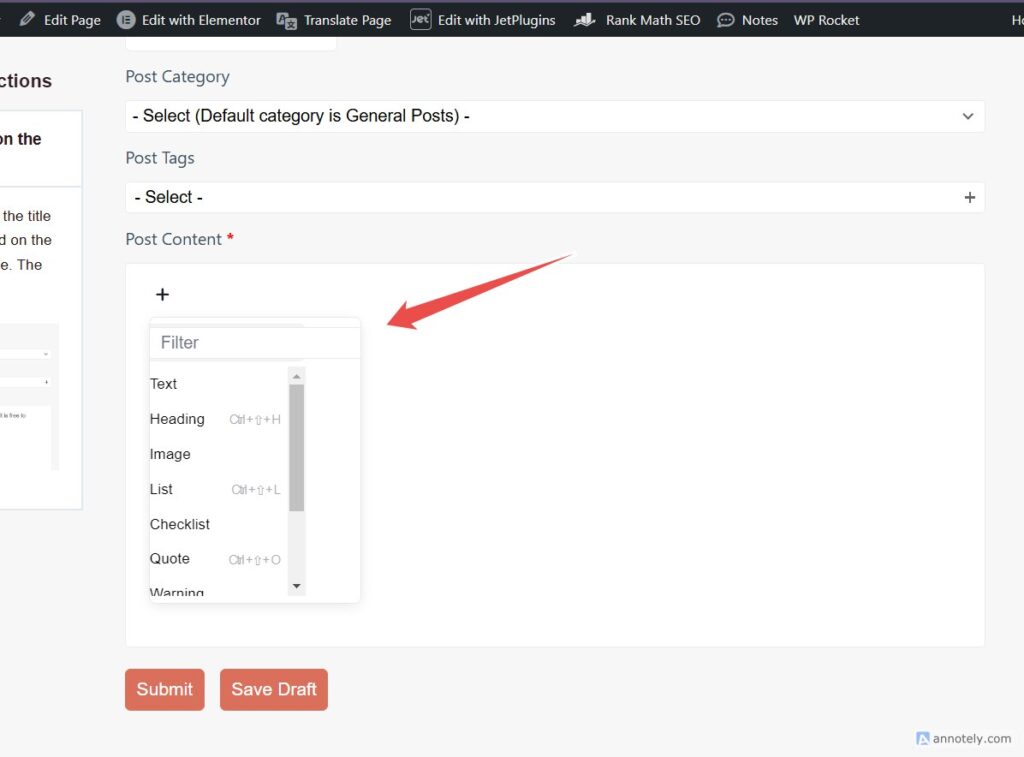
Task: Click the Jet logo icon in admin bar
Action: point(421,20)
